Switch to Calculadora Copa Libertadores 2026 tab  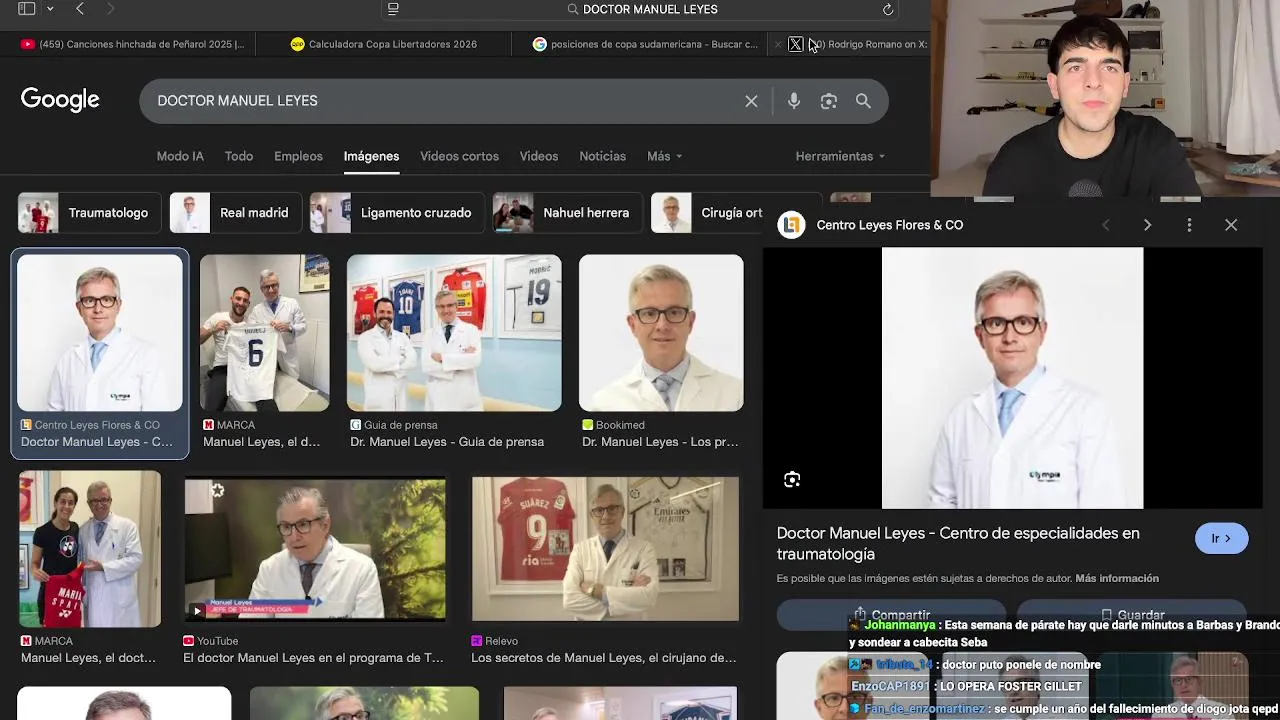pyautogui.click(x=383, y=44)
